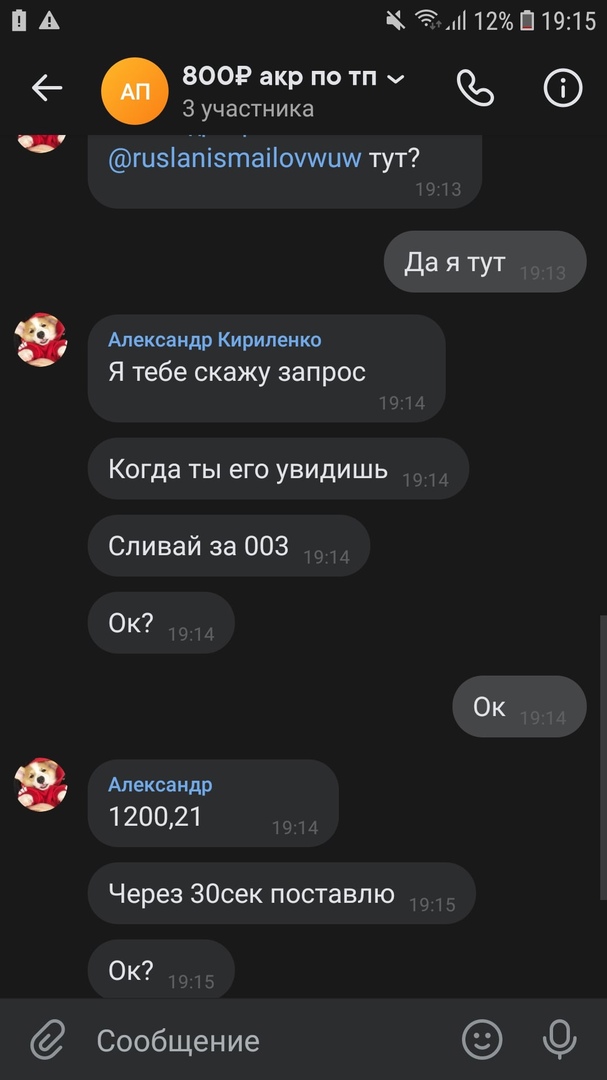Tap the battery indicator in the status bar

(x=527, y=21)
